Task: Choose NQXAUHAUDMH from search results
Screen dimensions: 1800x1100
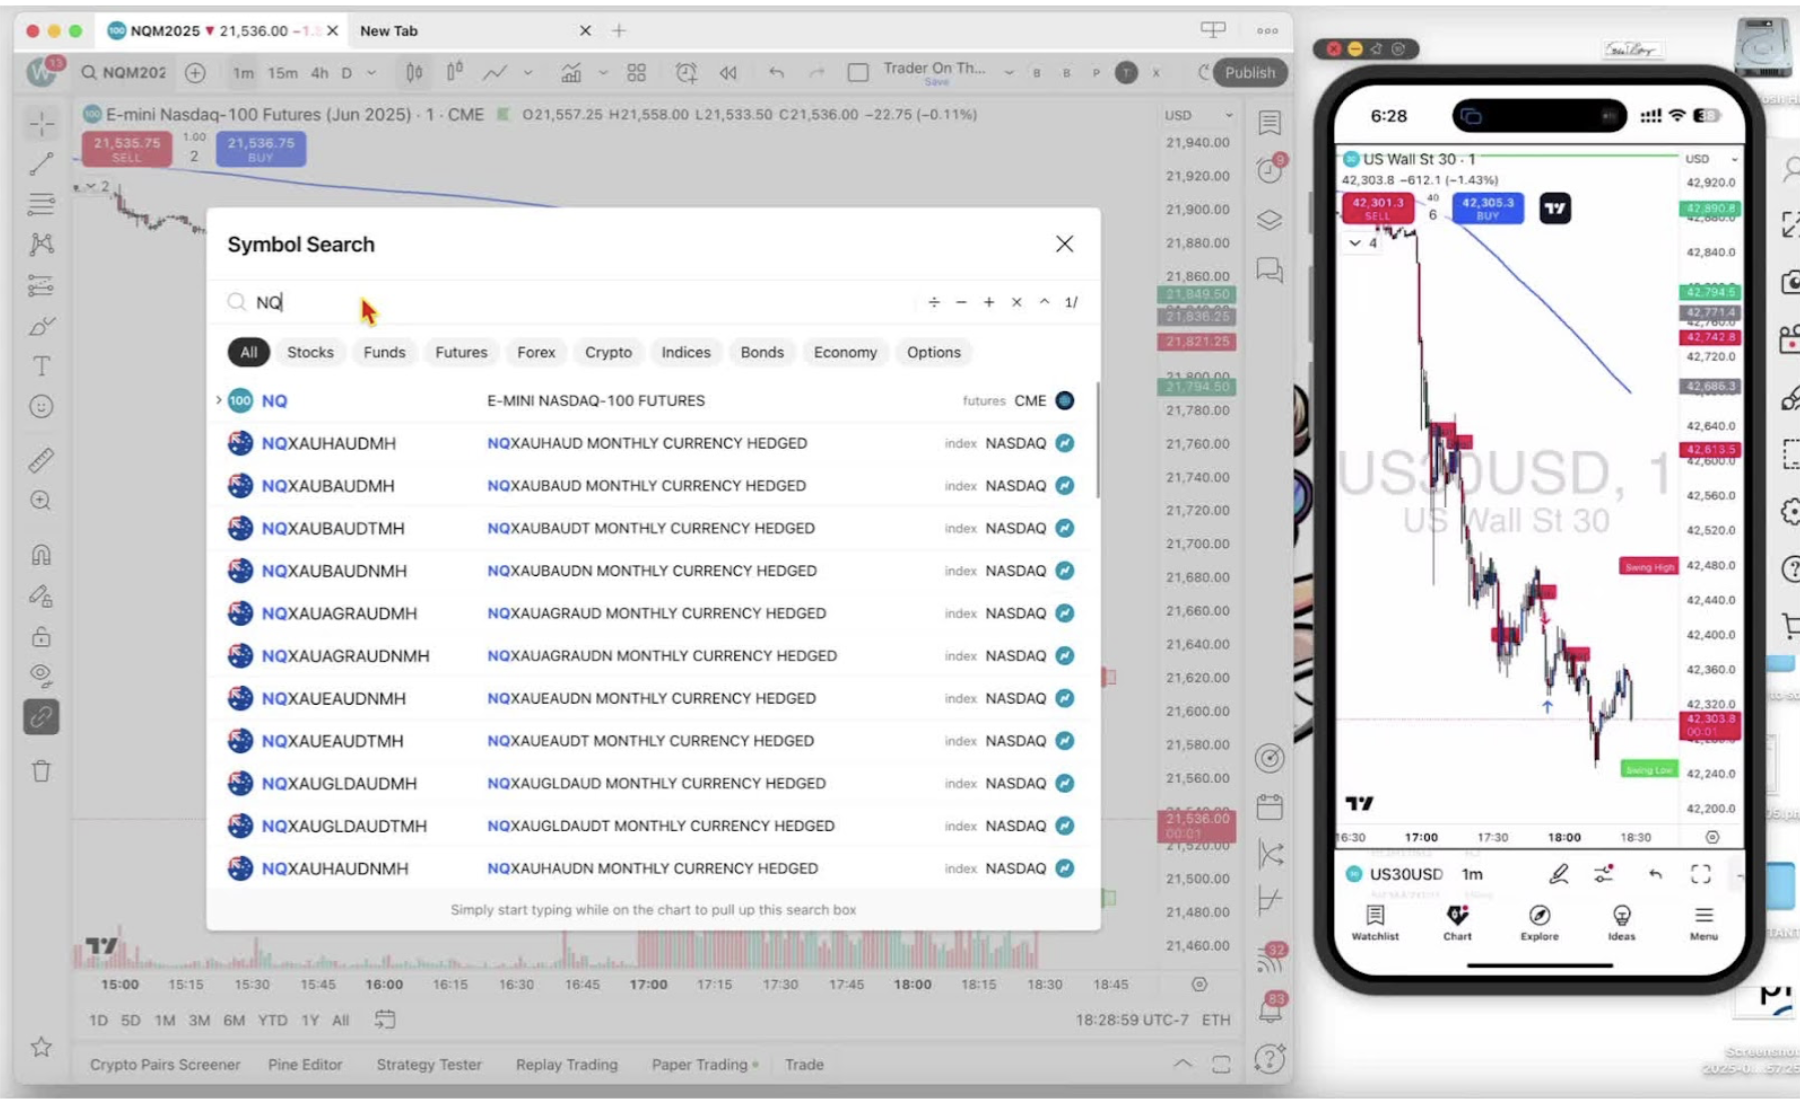Action: point(652,443)
